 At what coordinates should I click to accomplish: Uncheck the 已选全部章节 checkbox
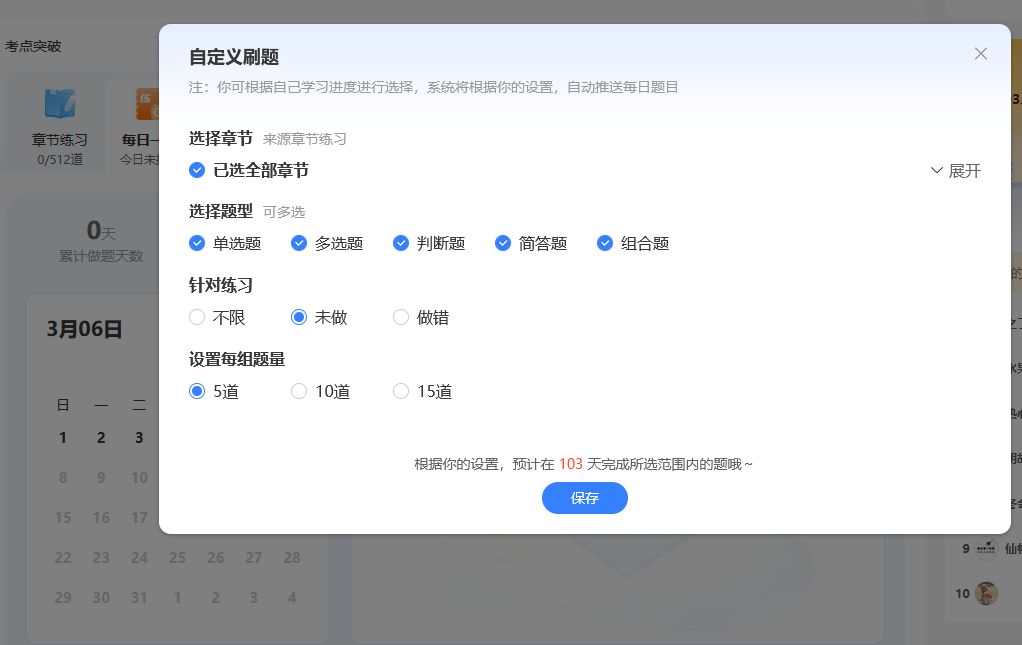tap(197, 170)
